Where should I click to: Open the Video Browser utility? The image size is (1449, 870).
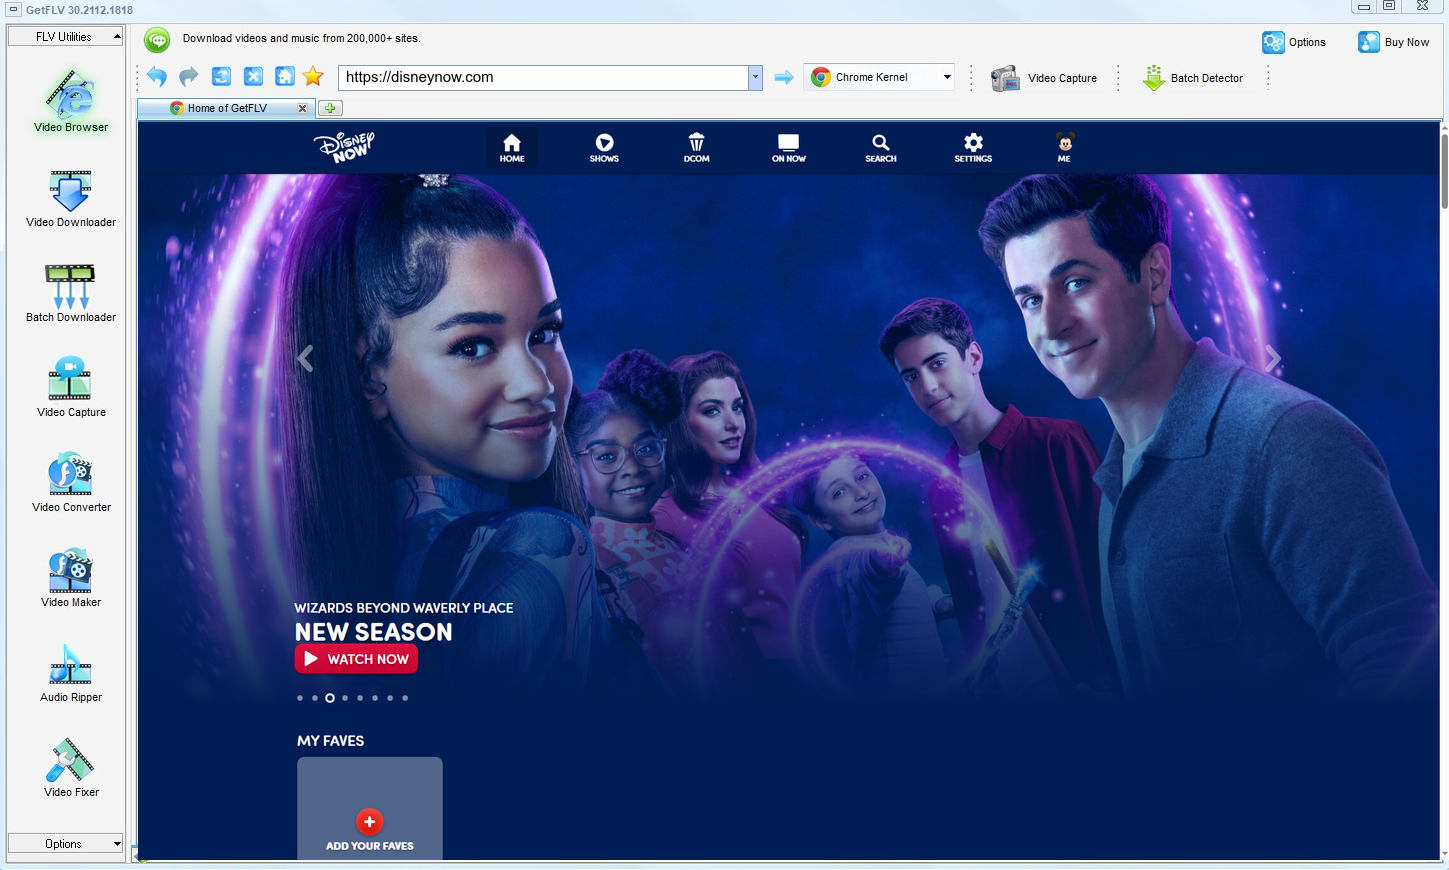(x=71, y=101)
